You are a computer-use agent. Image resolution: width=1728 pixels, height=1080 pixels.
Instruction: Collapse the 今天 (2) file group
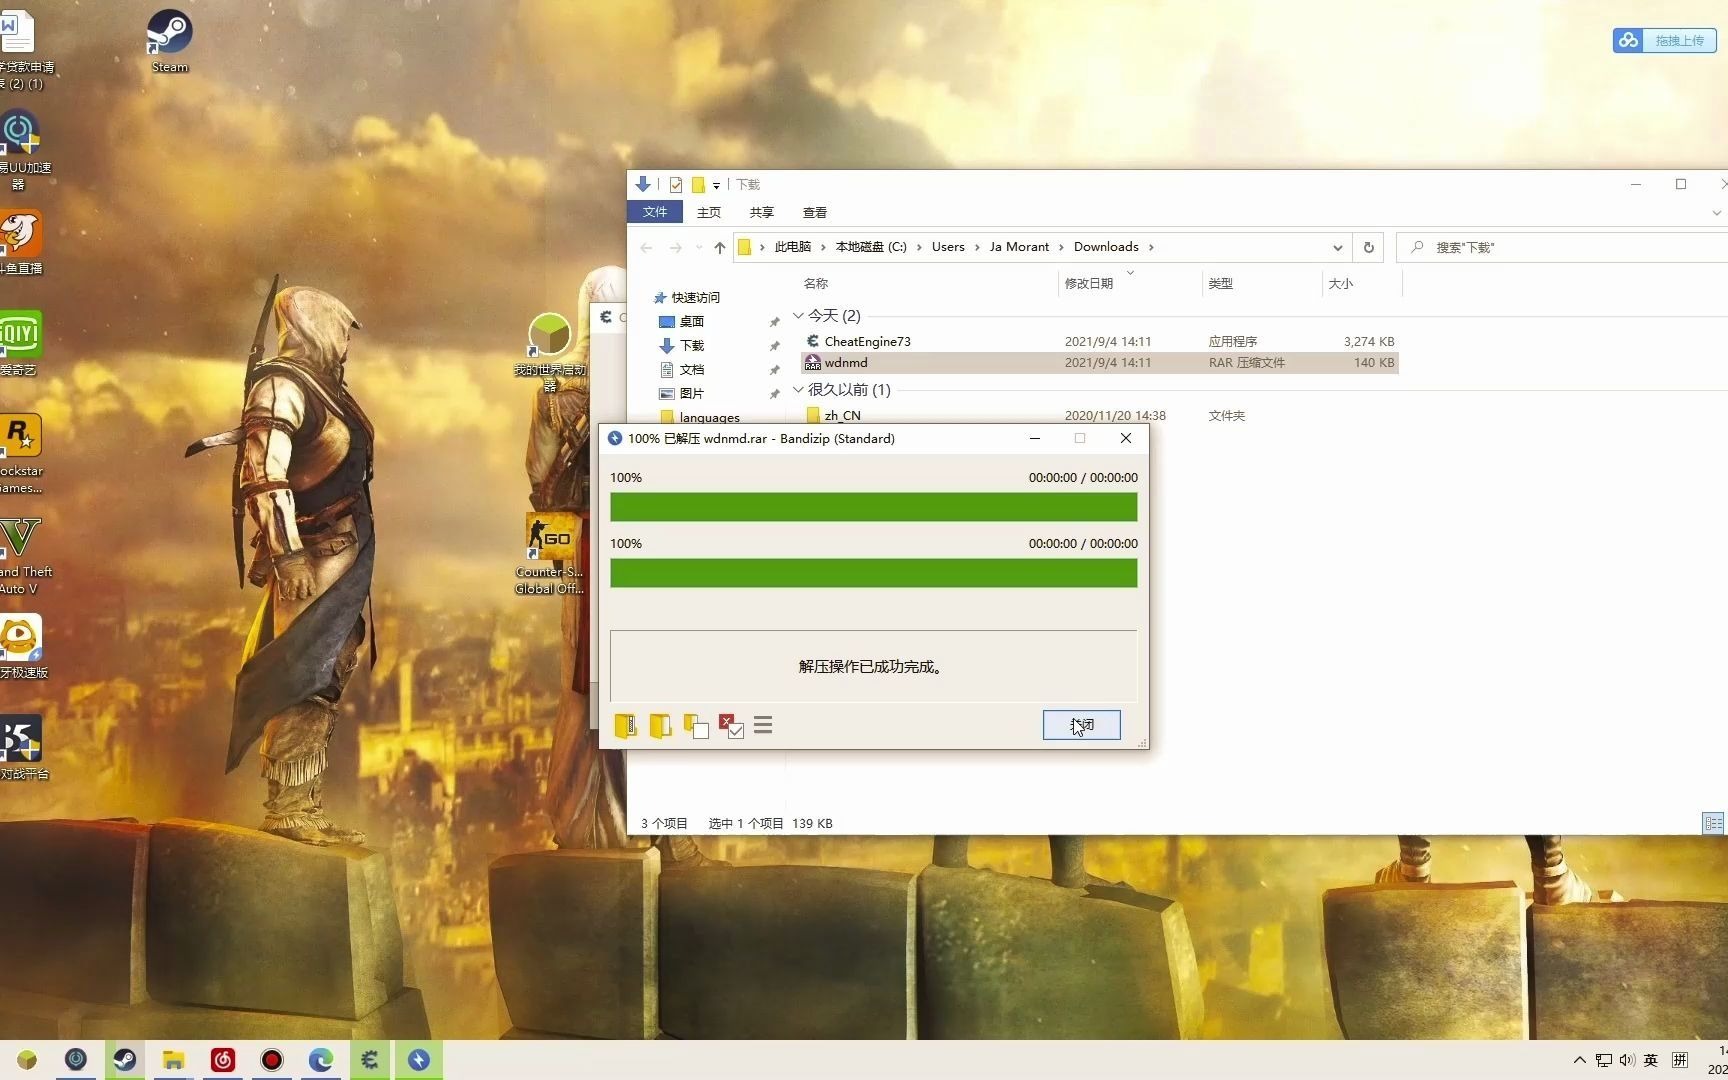click(x=798, y=316)
